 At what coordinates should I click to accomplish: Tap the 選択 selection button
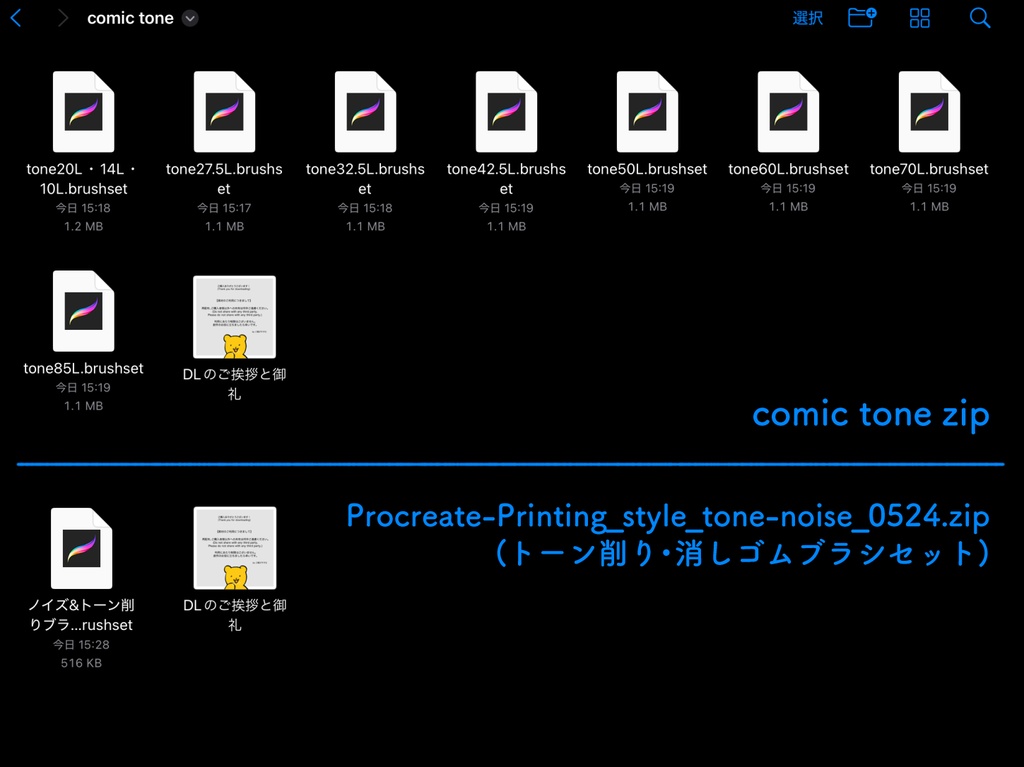(x=807, y=17)
